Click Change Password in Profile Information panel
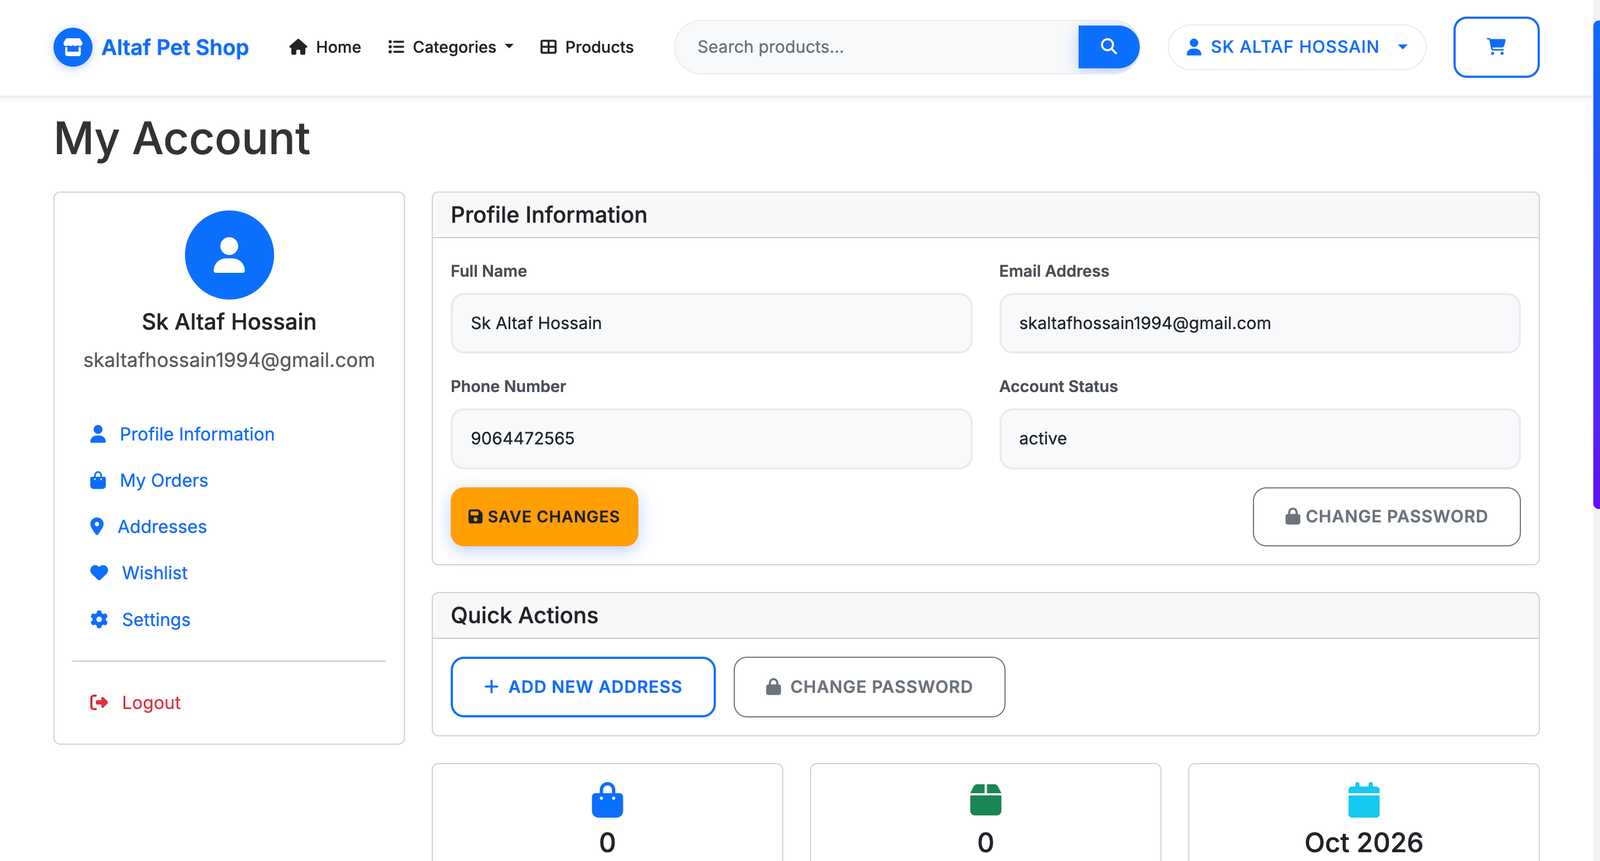 click(x=1386, y=517)
